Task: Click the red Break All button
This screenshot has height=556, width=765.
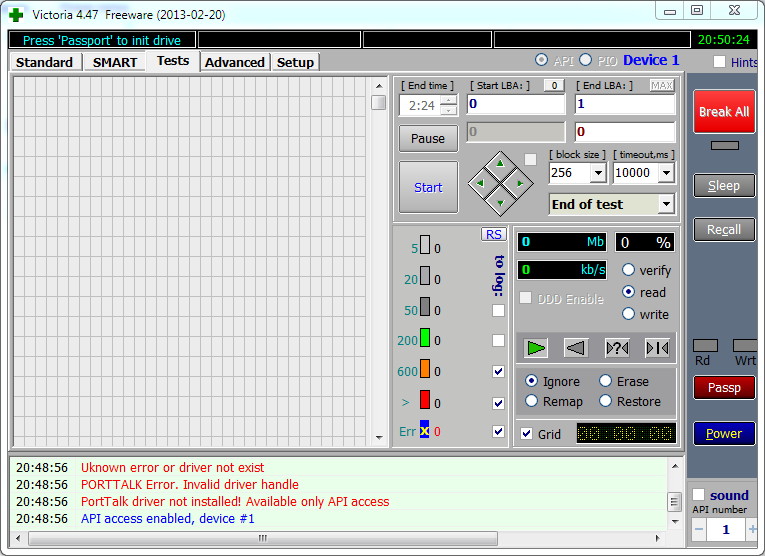Action: click(724, 112)
